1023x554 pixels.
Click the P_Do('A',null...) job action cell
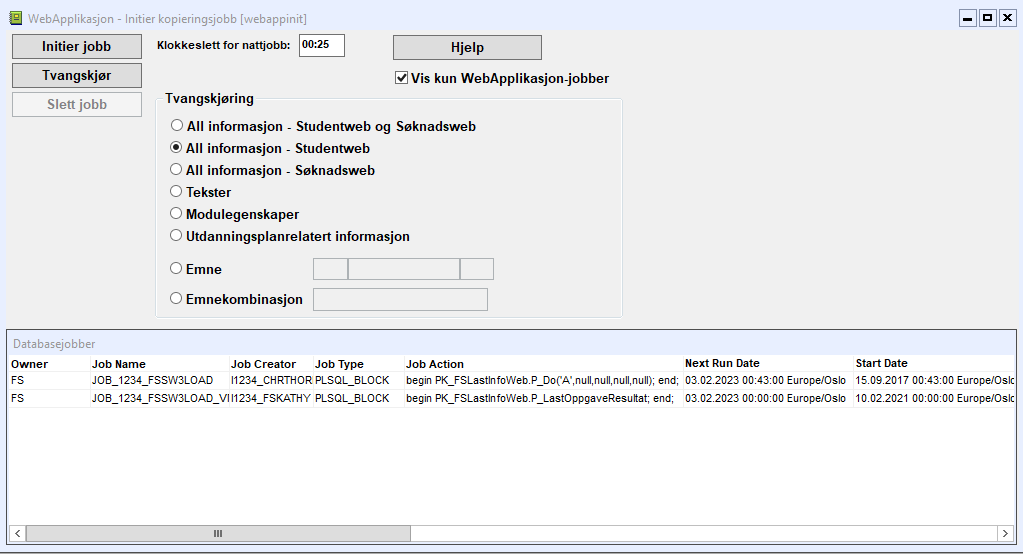coord(542,380)
